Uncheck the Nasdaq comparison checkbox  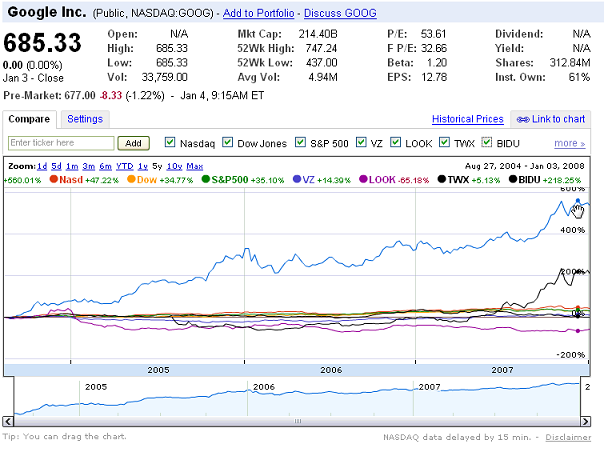coord(170,142)
